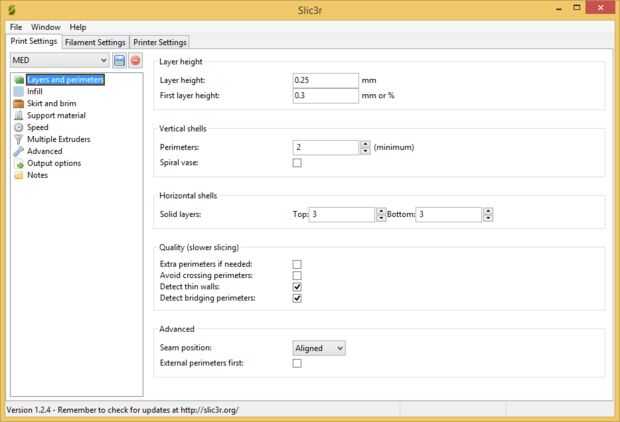Screen dimensions: 620x422
Task: Click the save preset disk icon
Action: tap(119, 61)
